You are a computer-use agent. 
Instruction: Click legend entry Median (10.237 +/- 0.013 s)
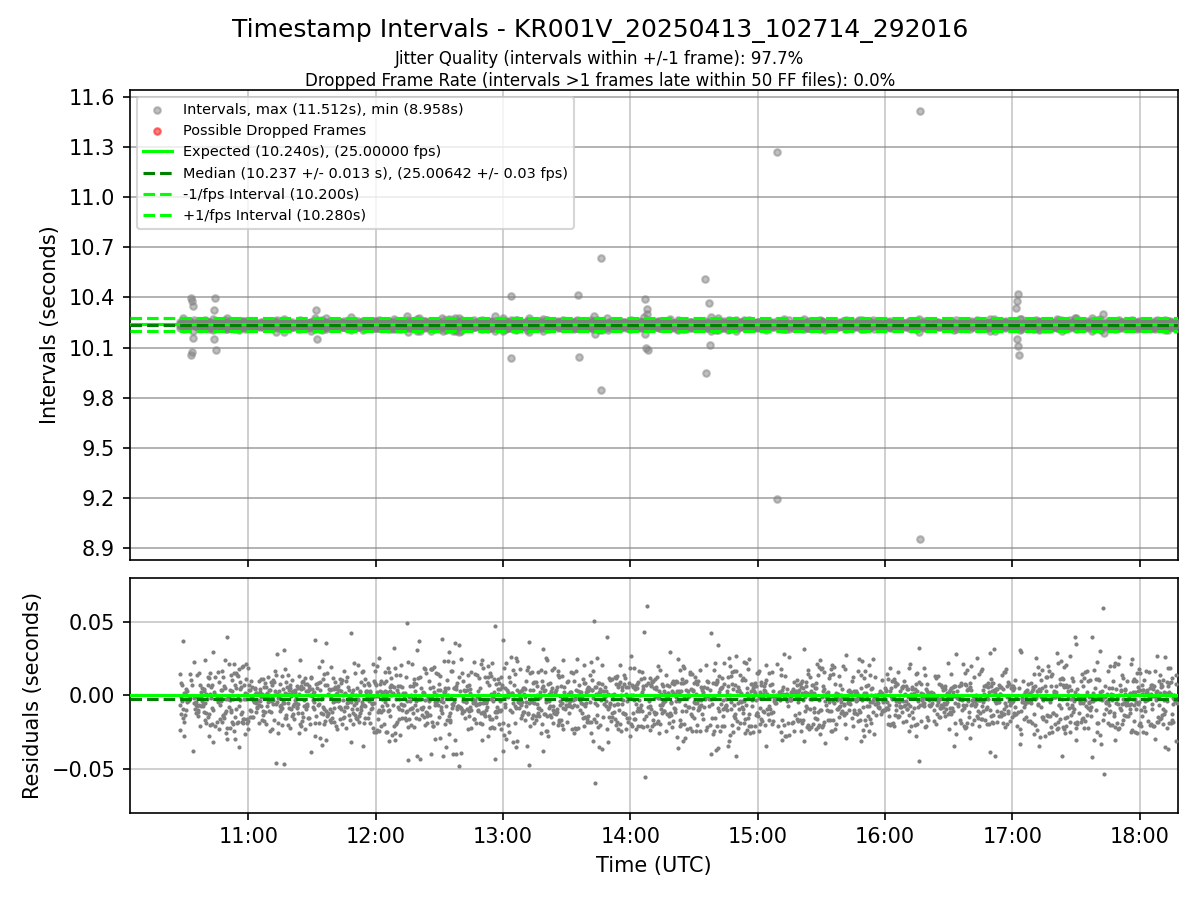click(x=375, y=173)
